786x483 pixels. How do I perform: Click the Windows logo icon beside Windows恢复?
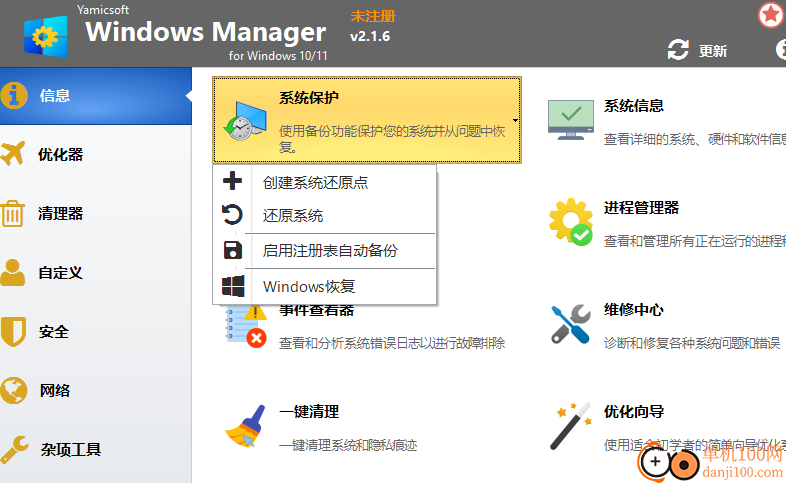tap(233, 286)
